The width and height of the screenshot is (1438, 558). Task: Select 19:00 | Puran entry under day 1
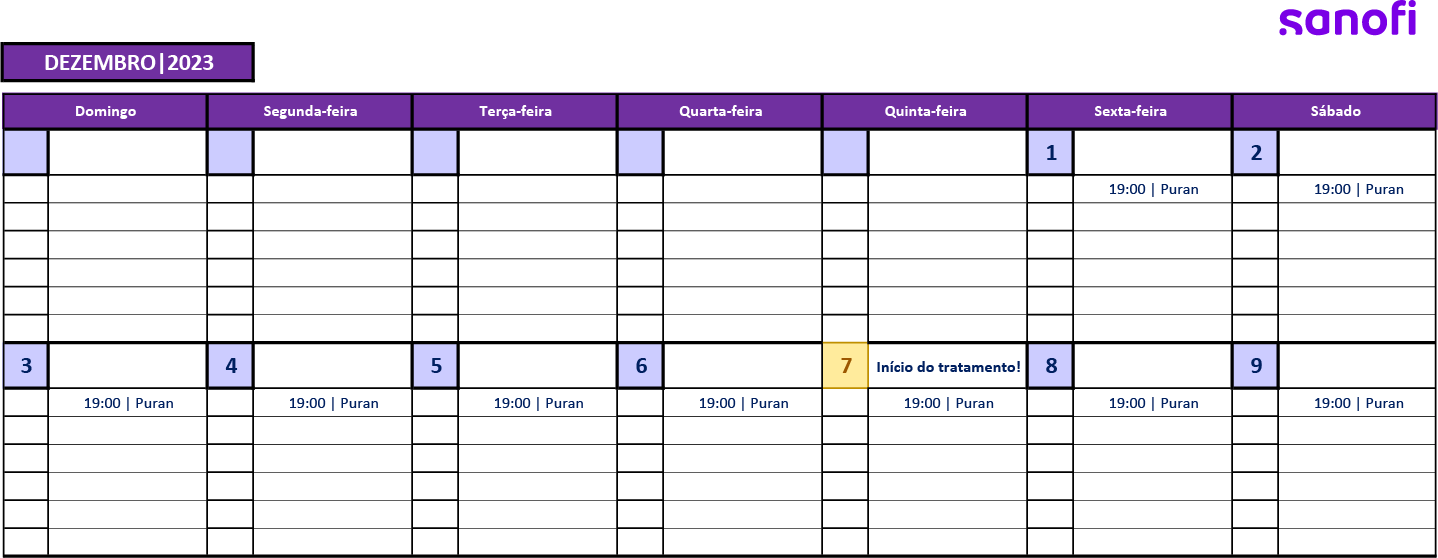pyautogui.click(x=1153, y=189)
